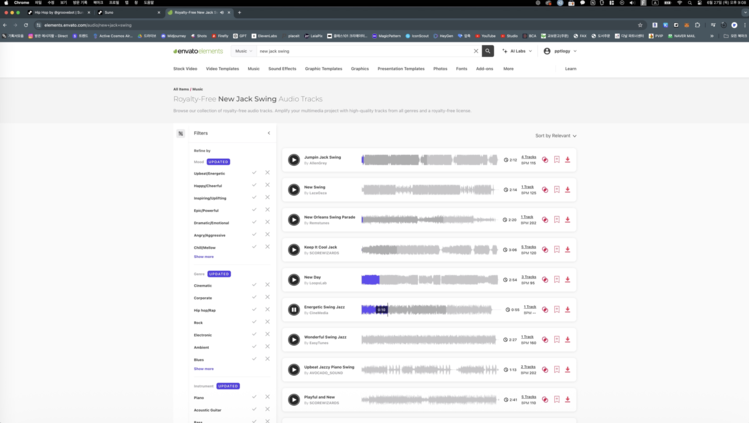Image resolution: width=749 pixels, height=423 pixels.
Task: Bookmark the New Orleans Swing Parade track
Action: pyautogui.click(x=556, y=220)
